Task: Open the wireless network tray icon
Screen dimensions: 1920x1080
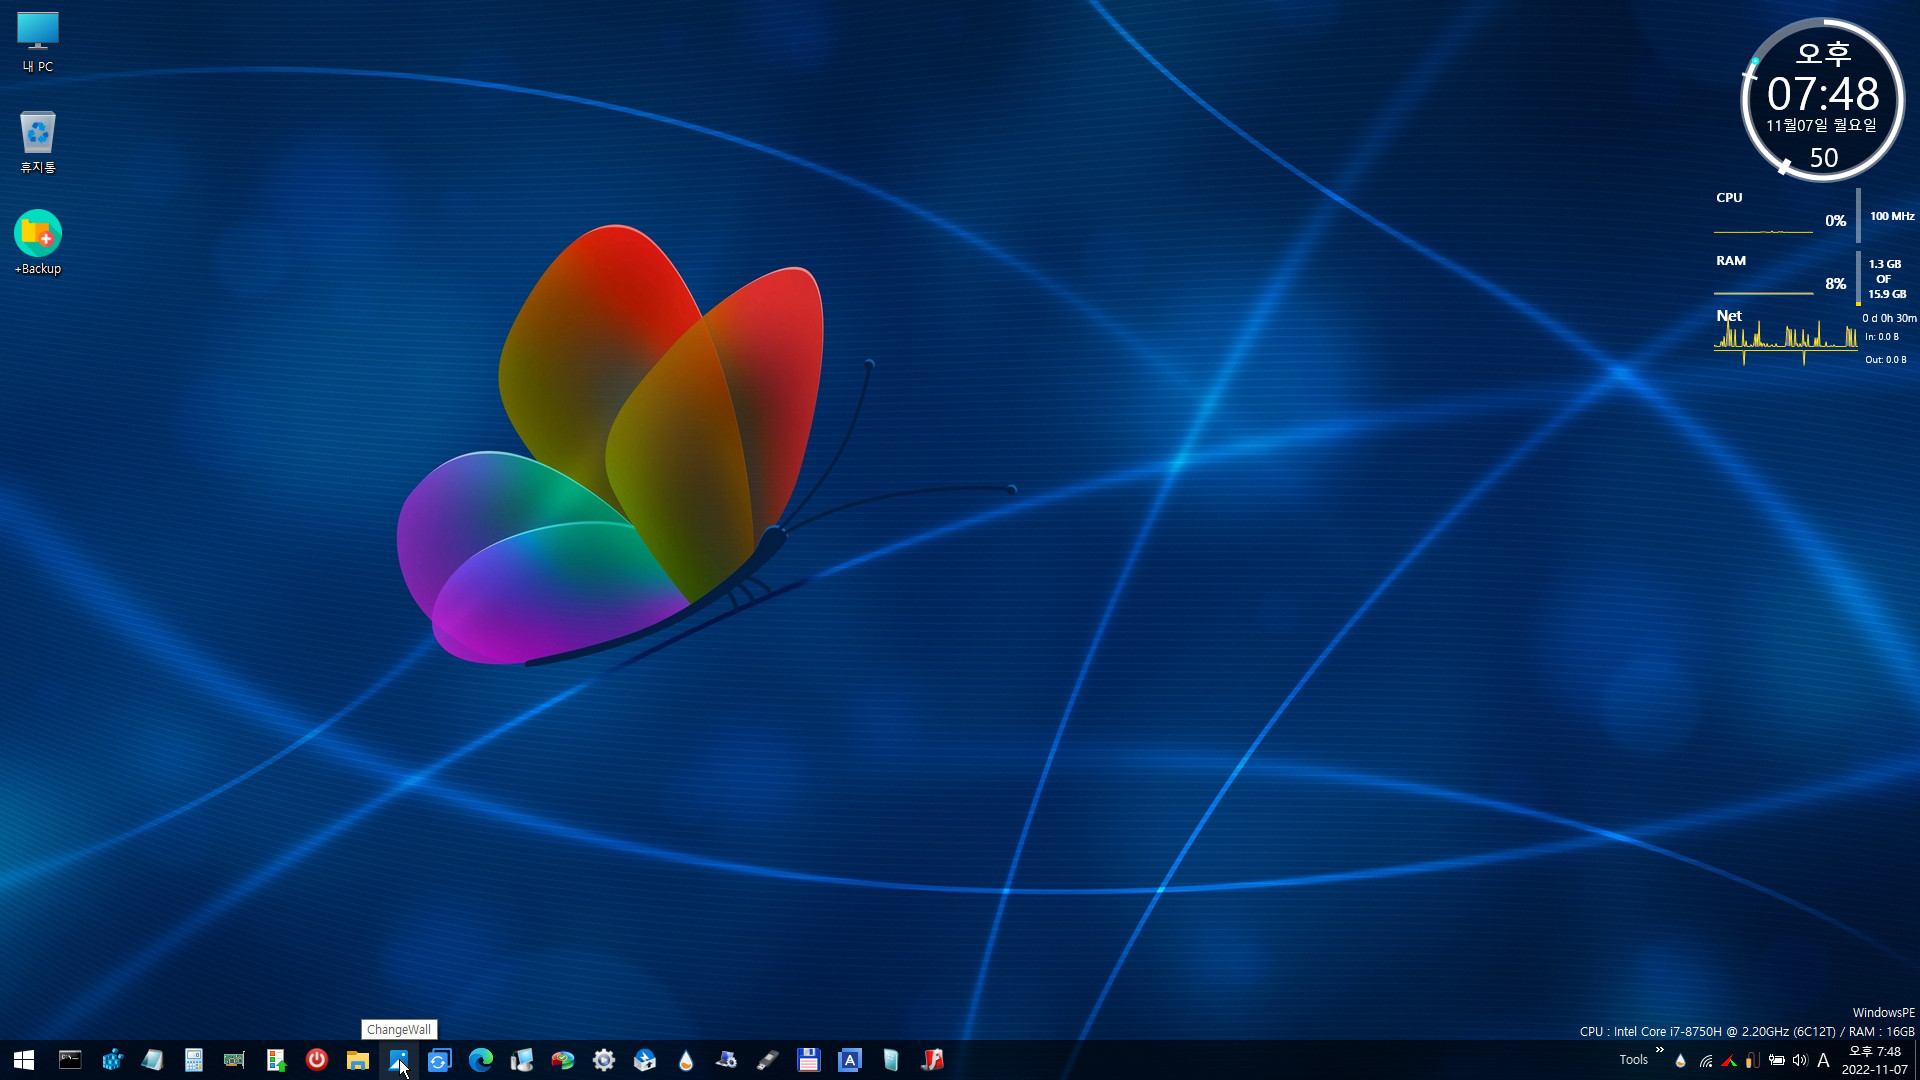Action: [x=1706, y=1061]
